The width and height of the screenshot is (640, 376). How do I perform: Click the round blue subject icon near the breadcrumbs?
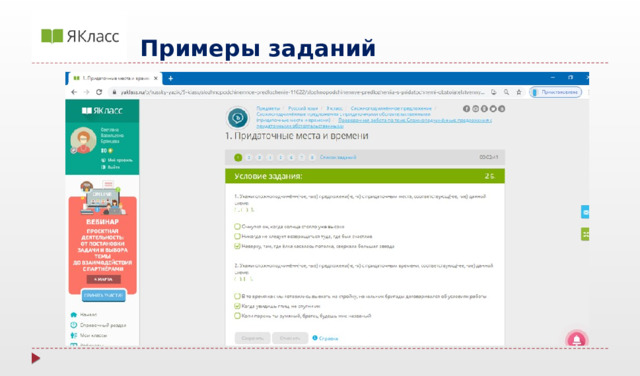238,118
